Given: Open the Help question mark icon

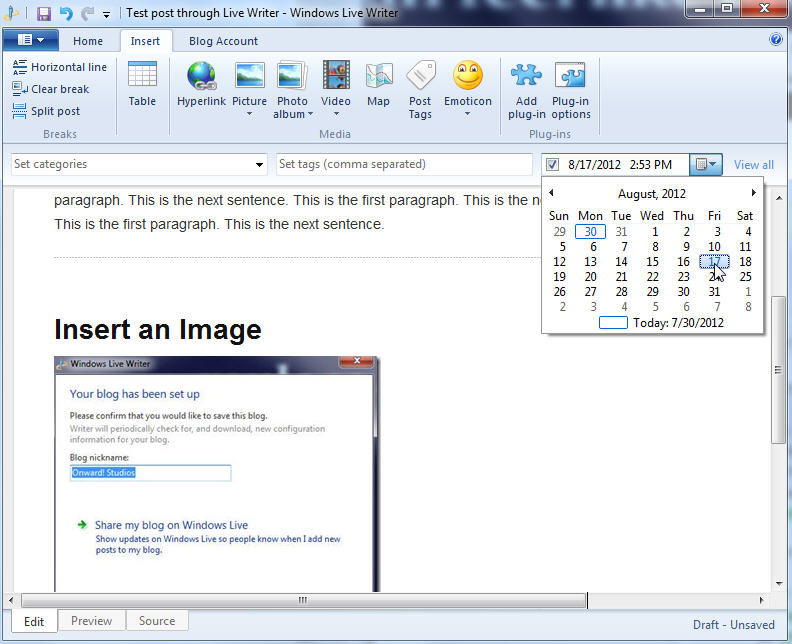Looking at the screenshot, I should (x=775, y=39).
